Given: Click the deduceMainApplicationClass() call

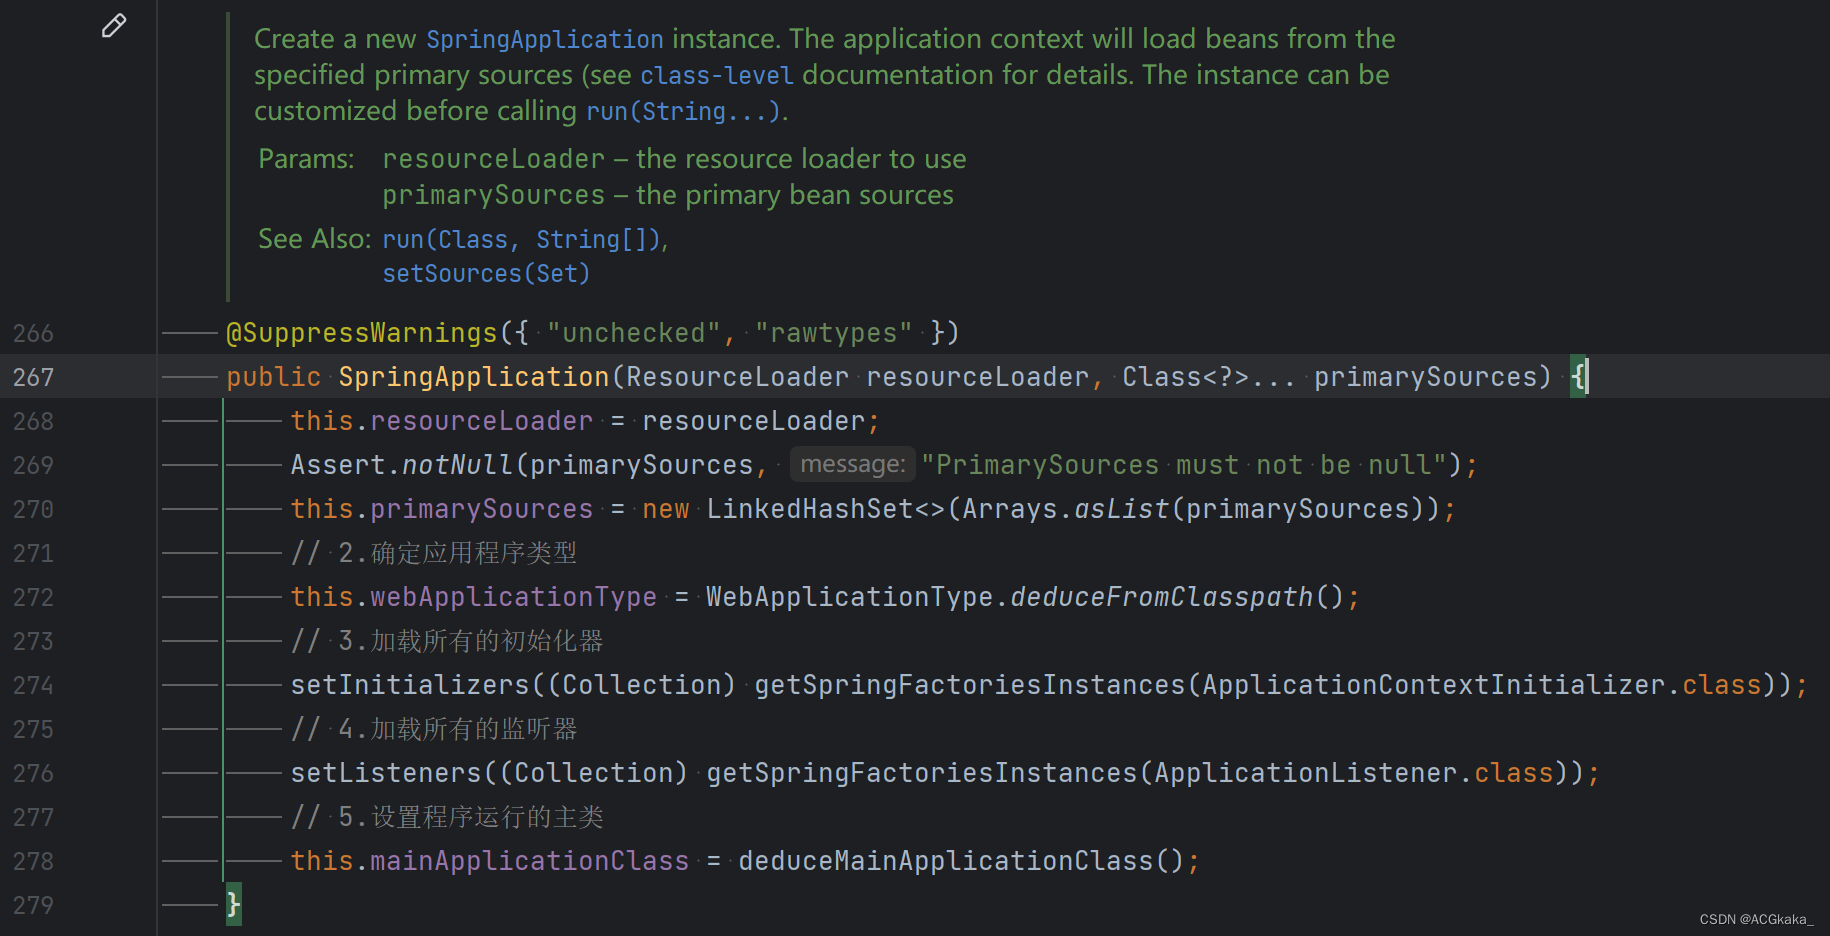Looking at the screenshot, I should 961,861.
